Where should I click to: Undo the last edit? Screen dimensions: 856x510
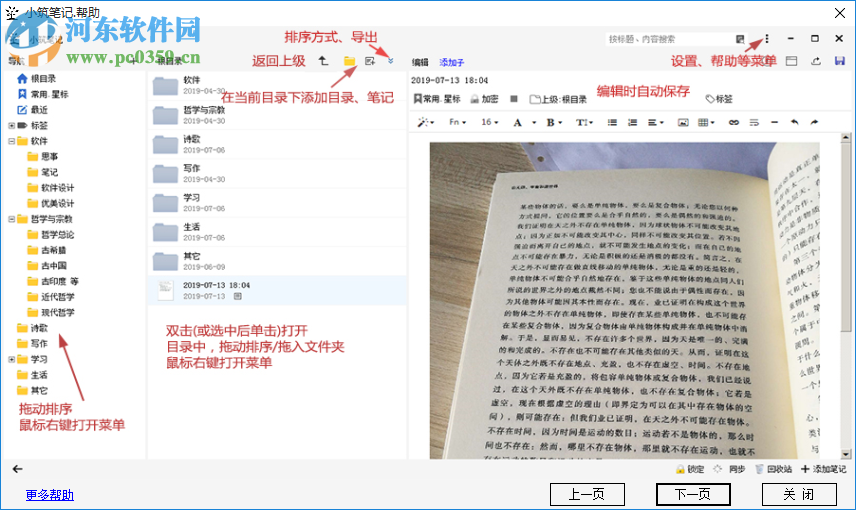pyautogui.click(x=794, y=122)
